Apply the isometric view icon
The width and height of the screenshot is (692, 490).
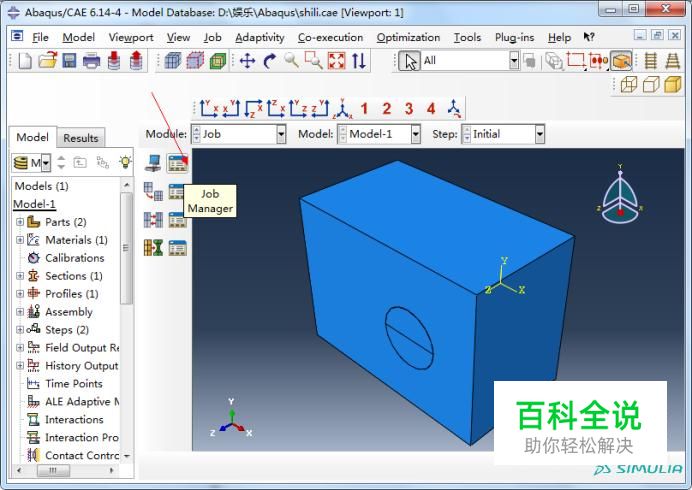pyautogui.click(x=342, y=109)
